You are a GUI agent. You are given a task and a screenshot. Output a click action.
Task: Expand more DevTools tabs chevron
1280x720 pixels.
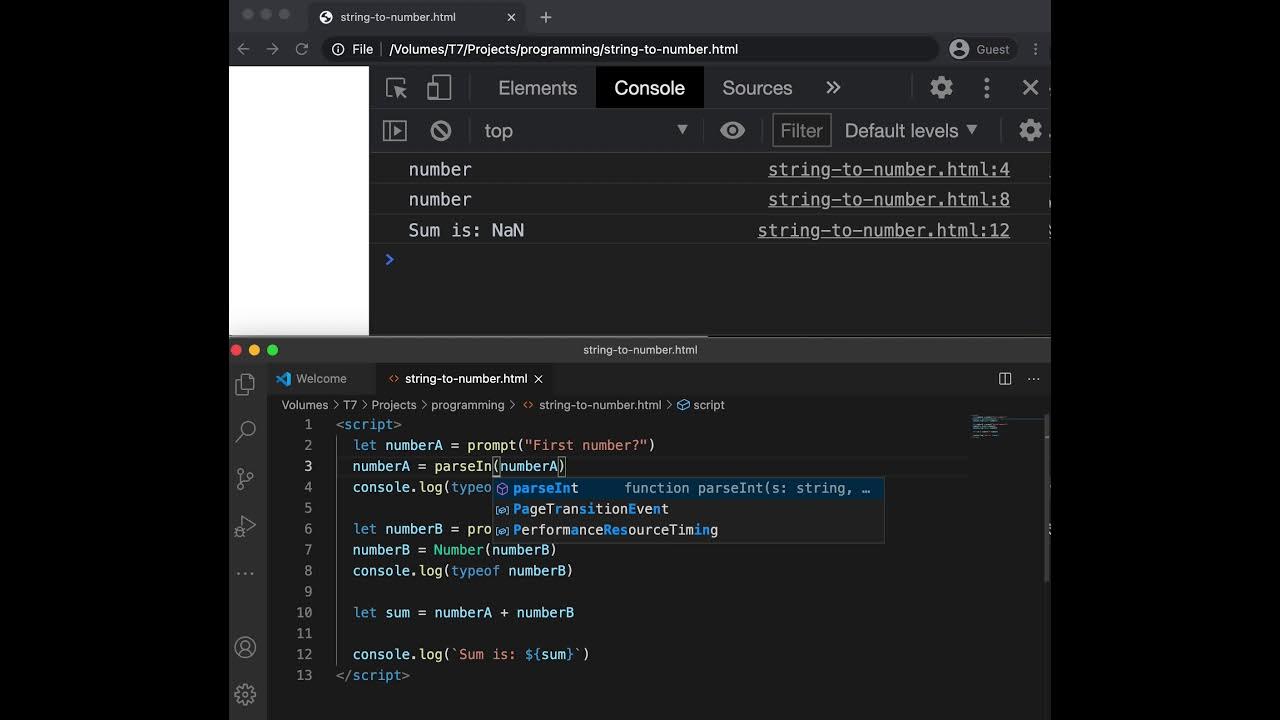point(833,88)
